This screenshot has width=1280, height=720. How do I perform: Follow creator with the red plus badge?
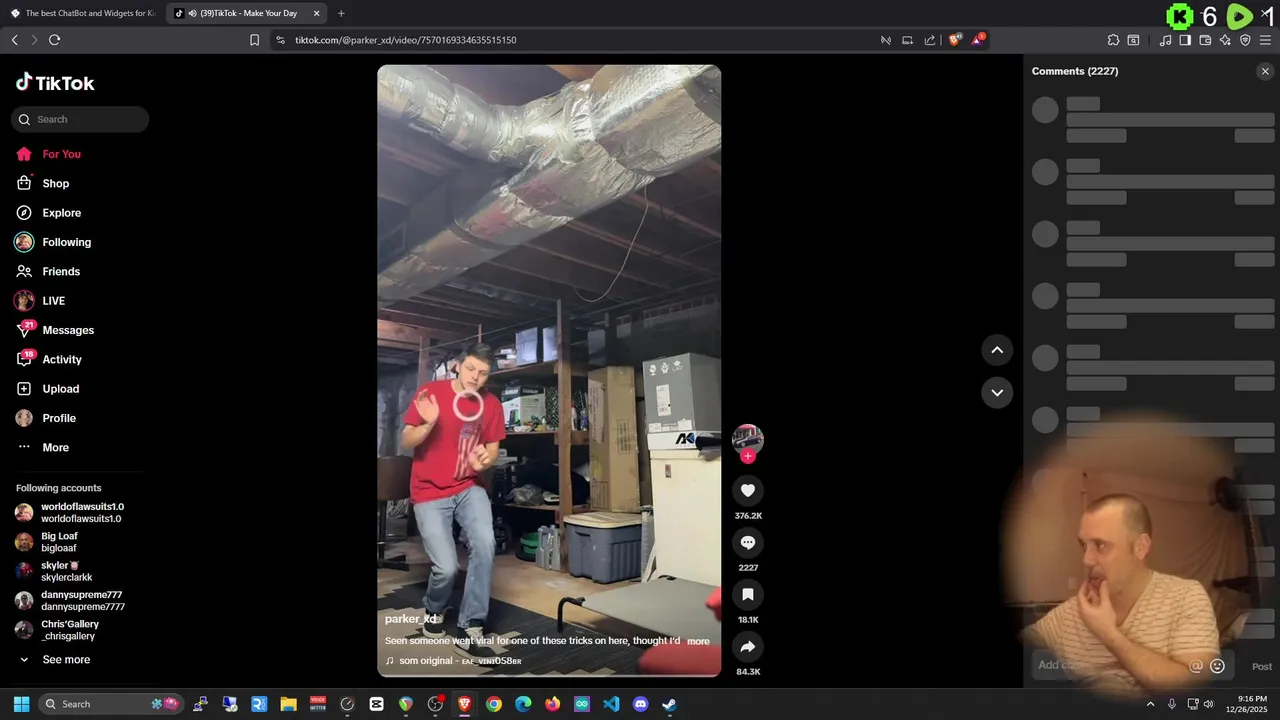click(747, 456)
